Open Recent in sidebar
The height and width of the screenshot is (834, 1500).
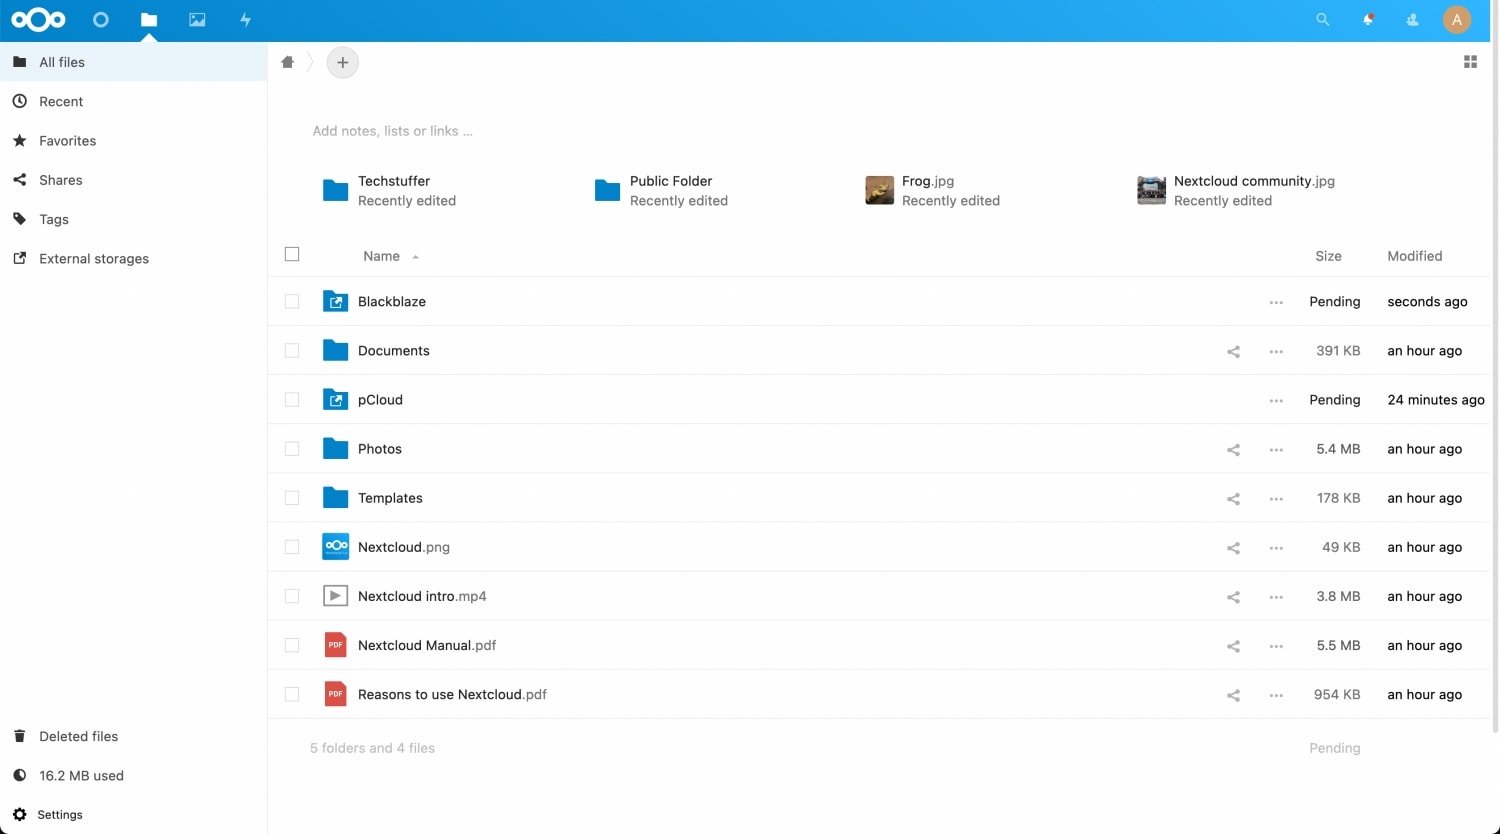pyautogui.click(x=134, y=101)
